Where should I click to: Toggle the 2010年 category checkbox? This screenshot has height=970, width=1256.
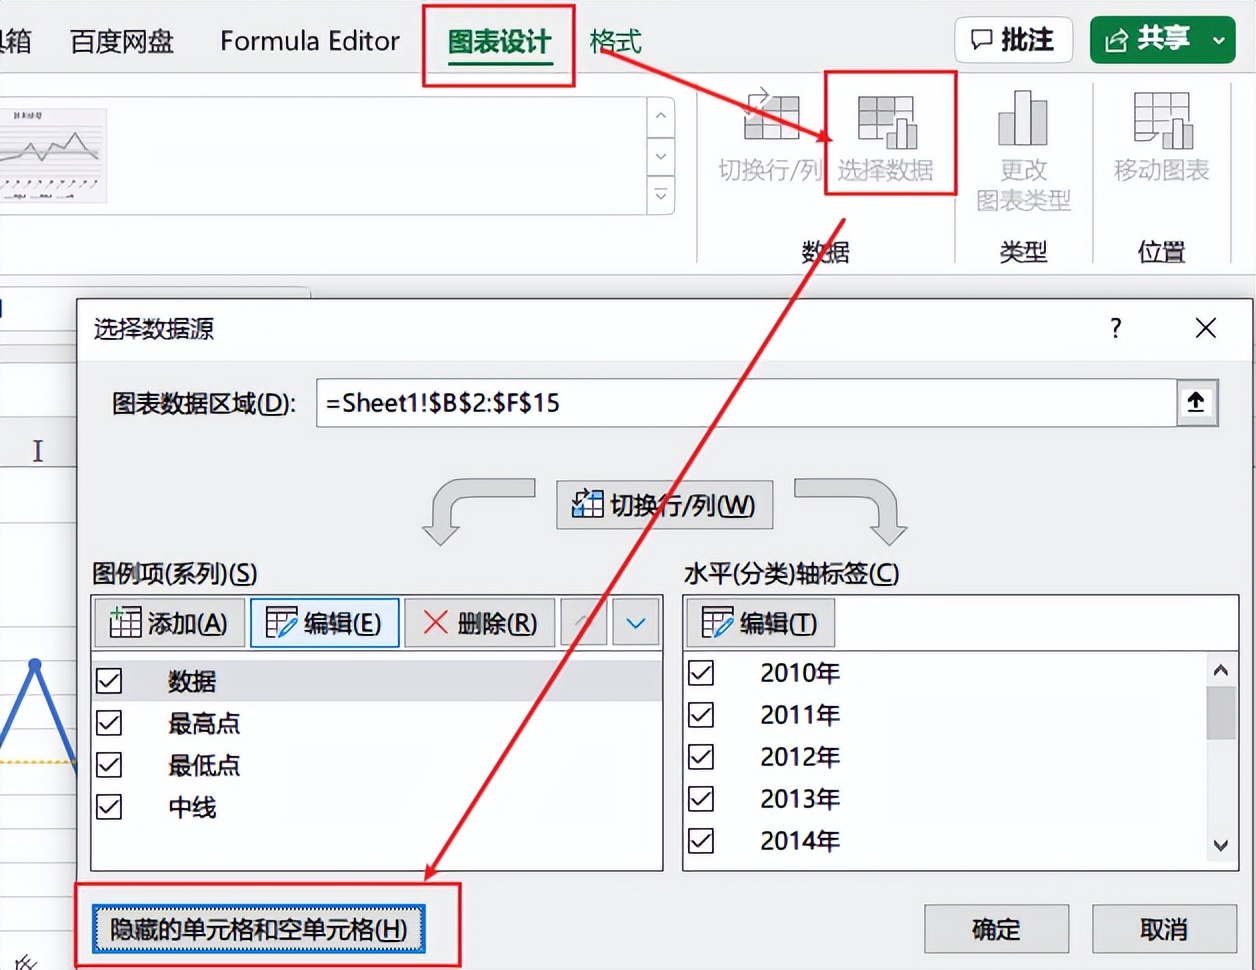click(701, 673)
